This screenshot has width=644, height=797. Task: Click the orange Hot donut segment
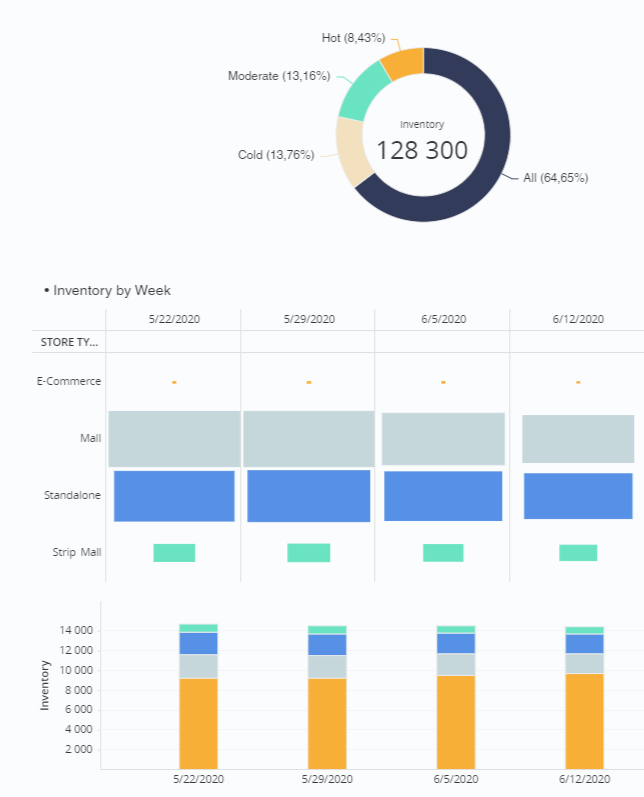click(x=404, y=64)
